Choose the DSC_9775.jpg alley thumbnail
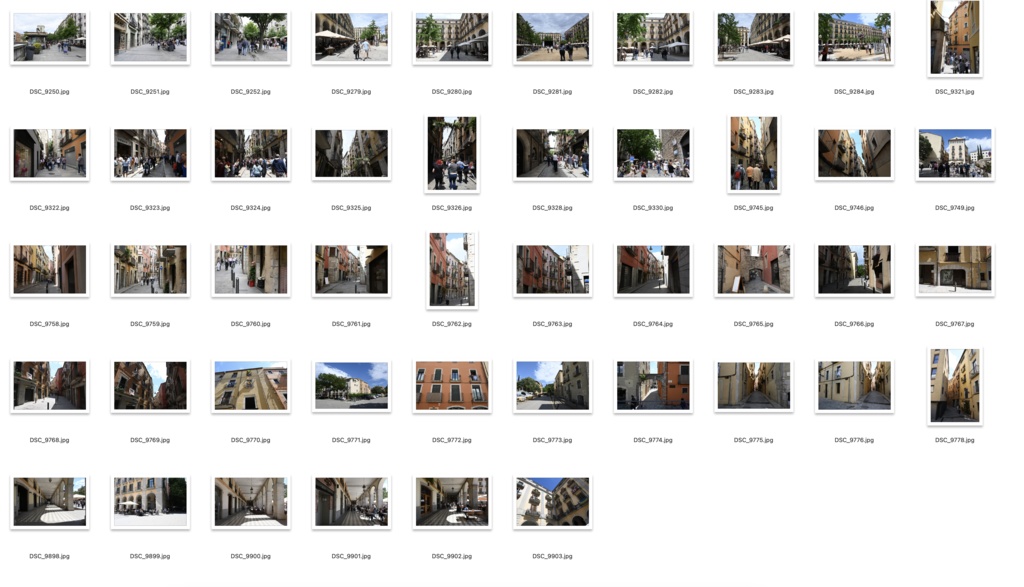The width and height of the screenshot is (1024, 587). click(754, 387)
